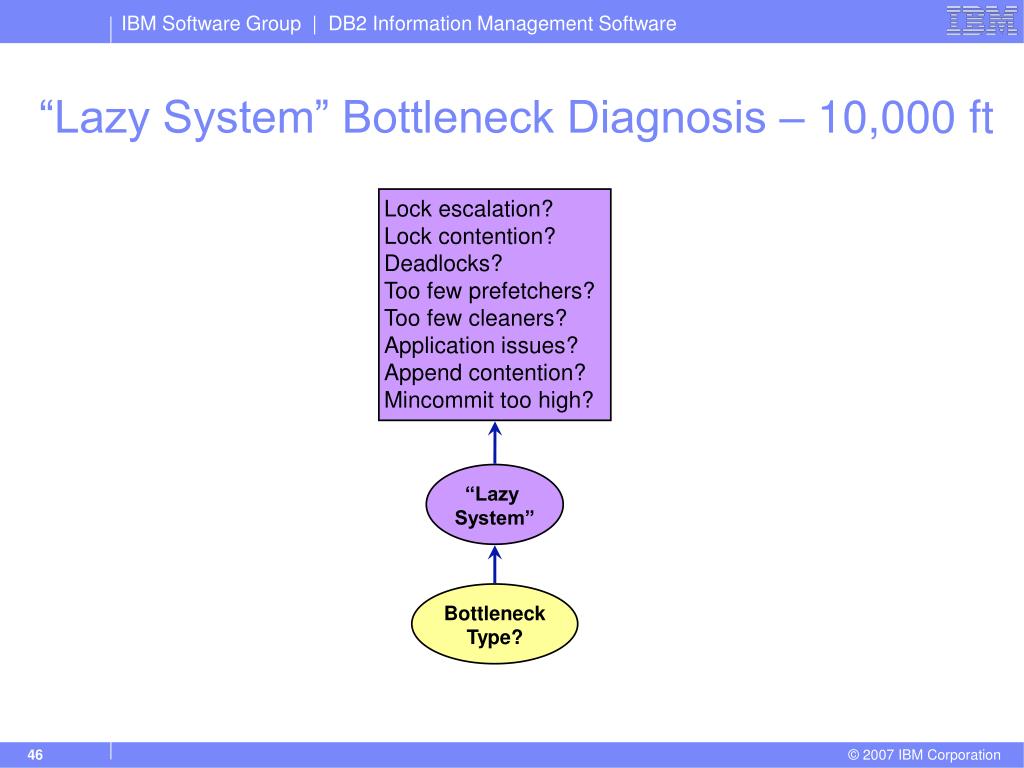Click the "Lock contention?" line
Image resolution: width=1024 pixels, height=768 pixels.
pyautogui.click(x=470, y=236)
